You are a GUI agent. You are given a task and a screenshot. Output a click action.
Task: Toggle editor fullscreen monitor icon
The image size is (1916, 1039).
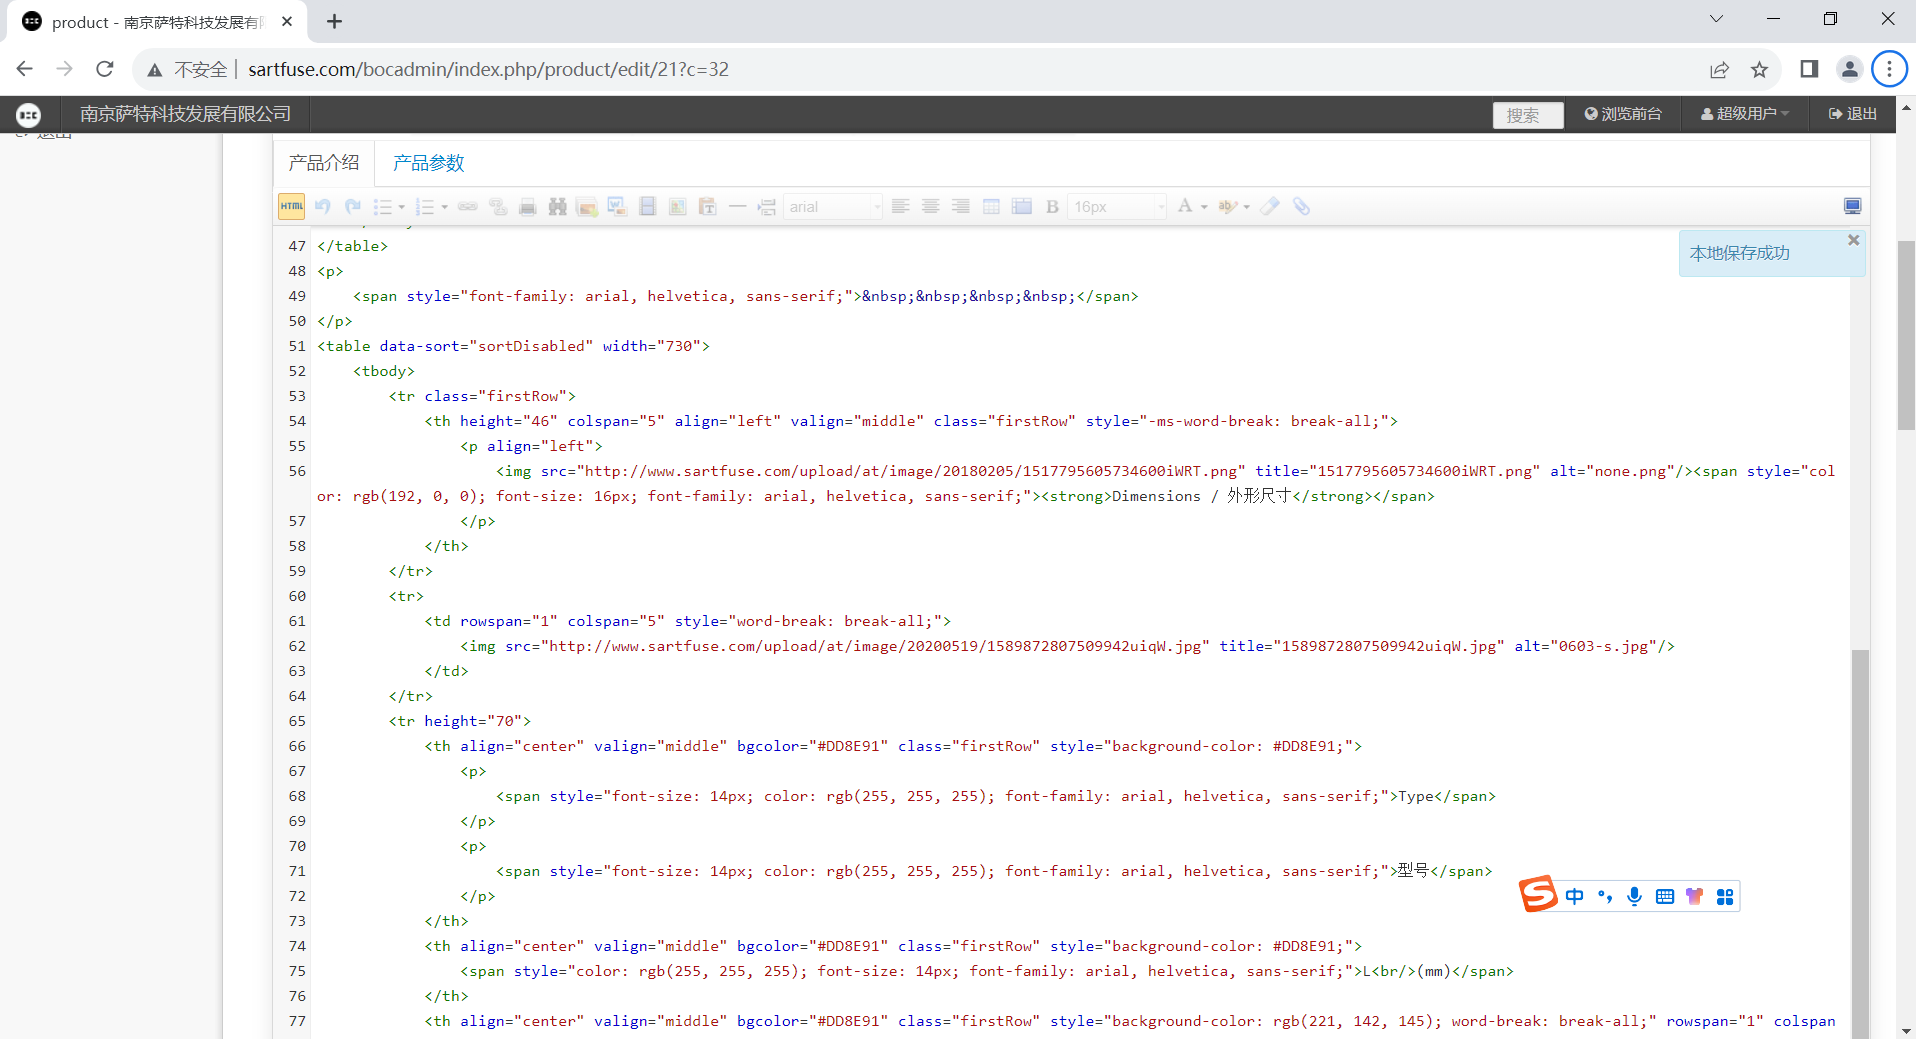(x=1852, y=206)
